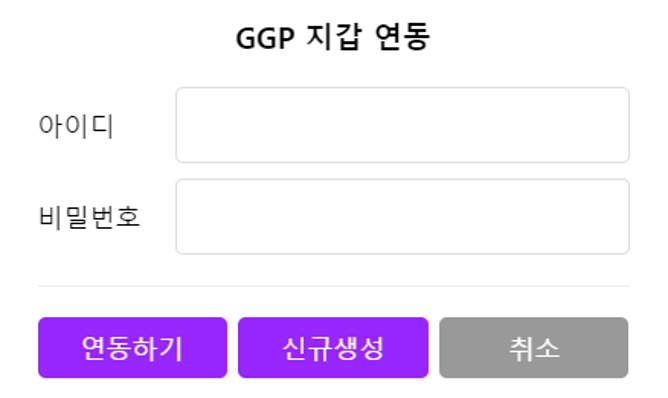
Task: Activate the empty field beside 비밀번호
Action: [x=403, y=216]
